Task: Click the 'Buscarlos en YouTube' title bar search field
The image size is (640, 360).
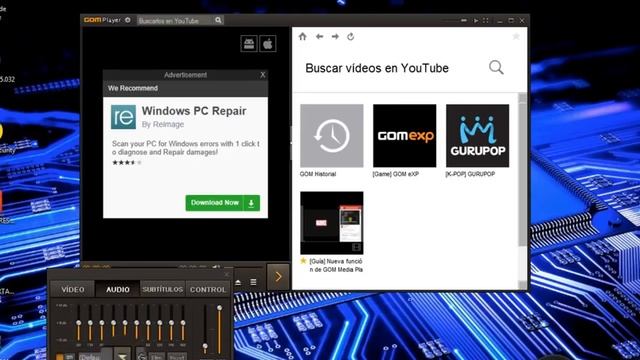Action: click(x=175, y=20)
